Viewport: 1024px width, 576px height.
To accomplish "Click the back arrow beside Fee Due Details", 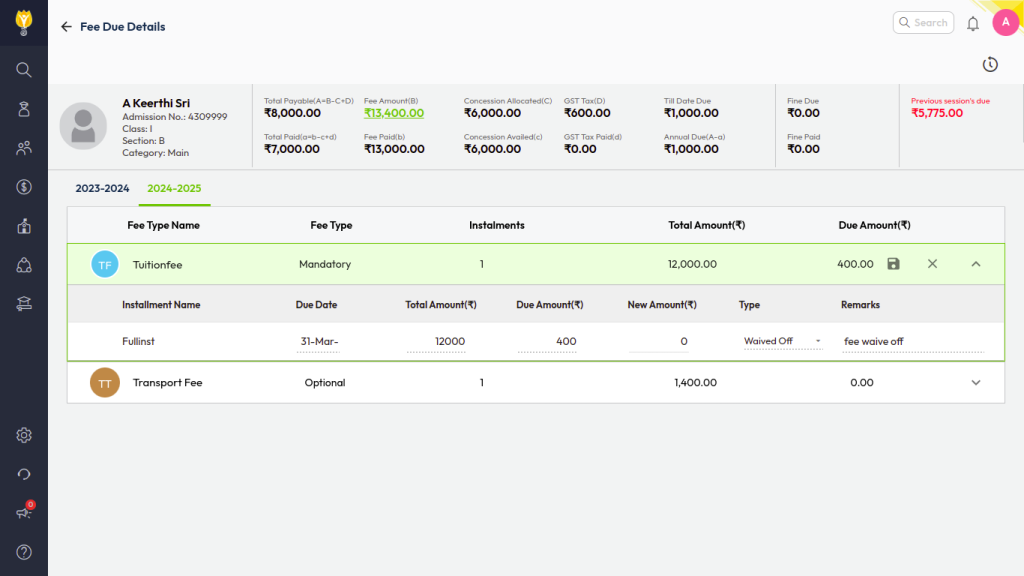I will (67, 27).
